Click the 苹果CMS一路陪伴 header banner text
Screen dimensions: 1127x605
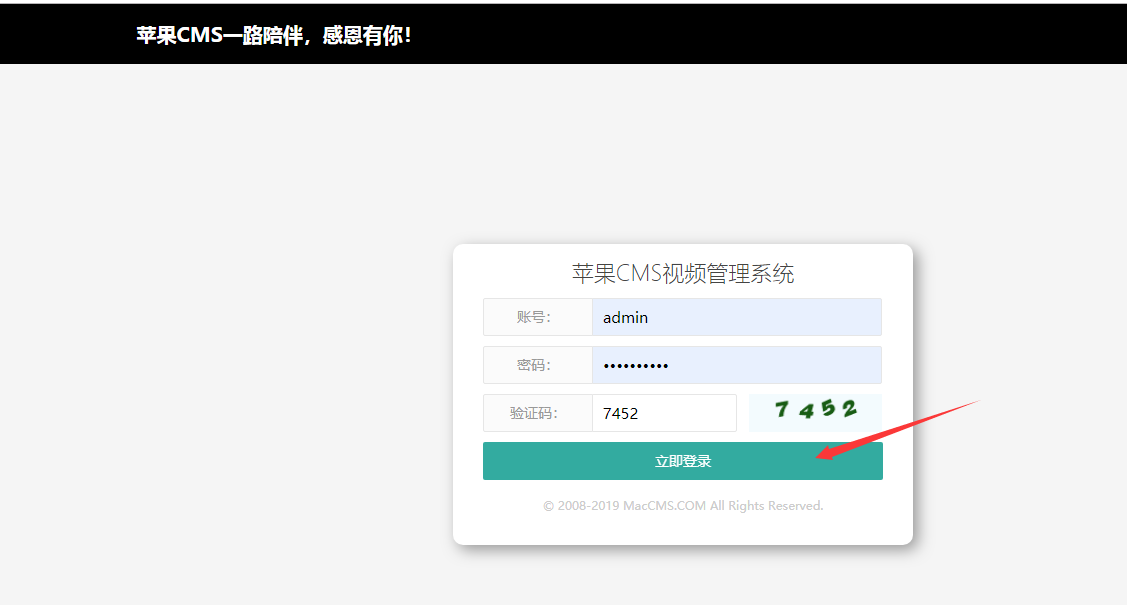point(274,34)
